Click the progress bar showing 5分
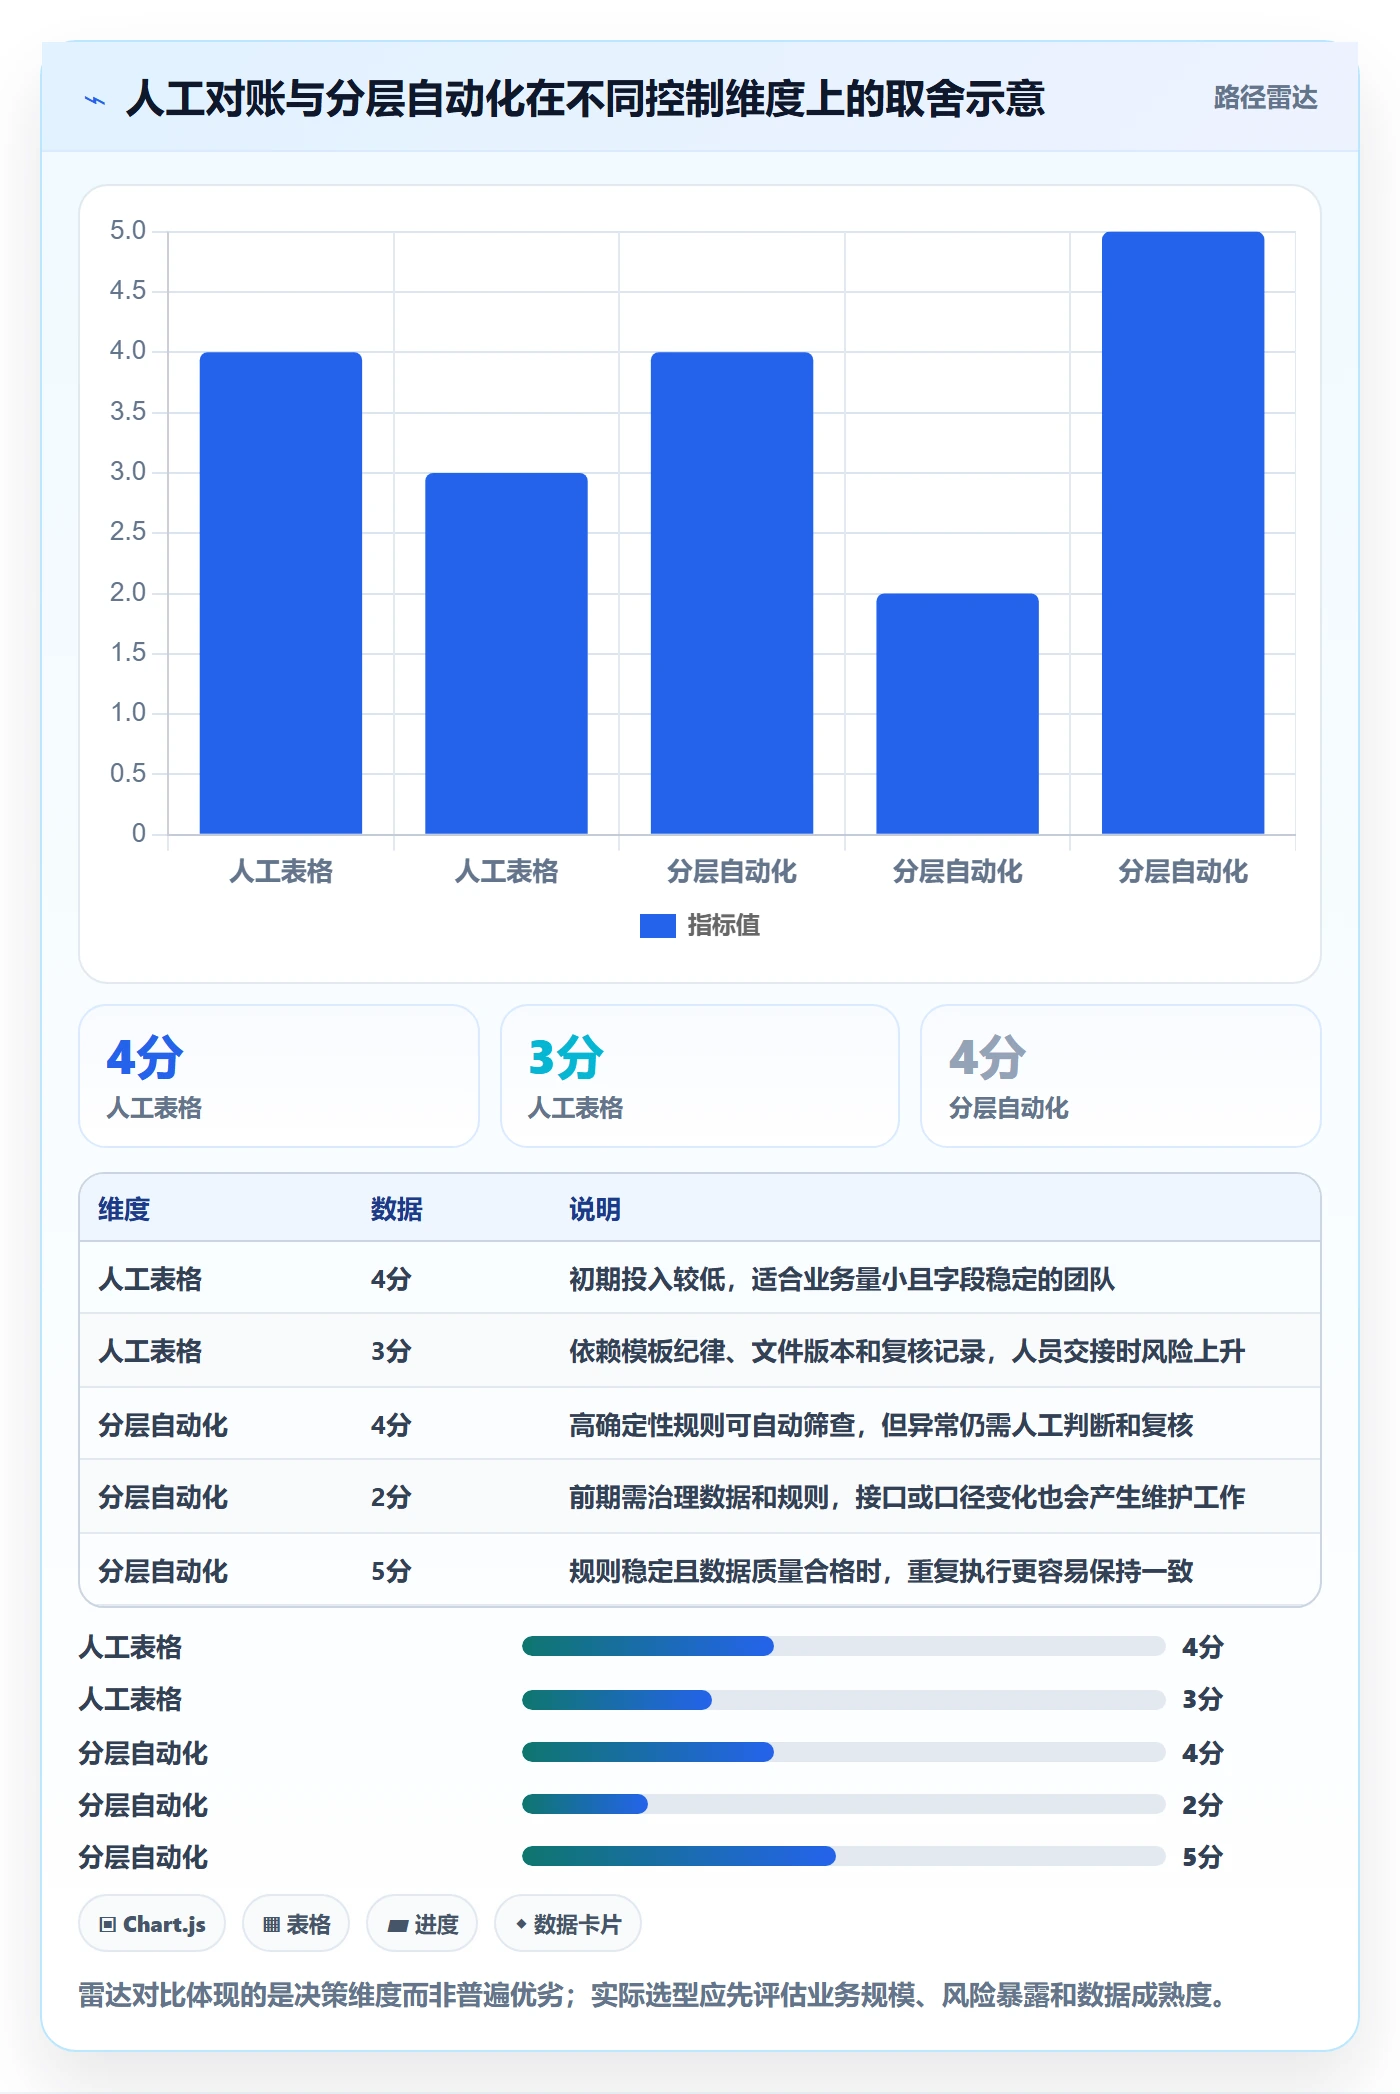Viewport: 1400px width, 2094px height. click(844, 1856)
